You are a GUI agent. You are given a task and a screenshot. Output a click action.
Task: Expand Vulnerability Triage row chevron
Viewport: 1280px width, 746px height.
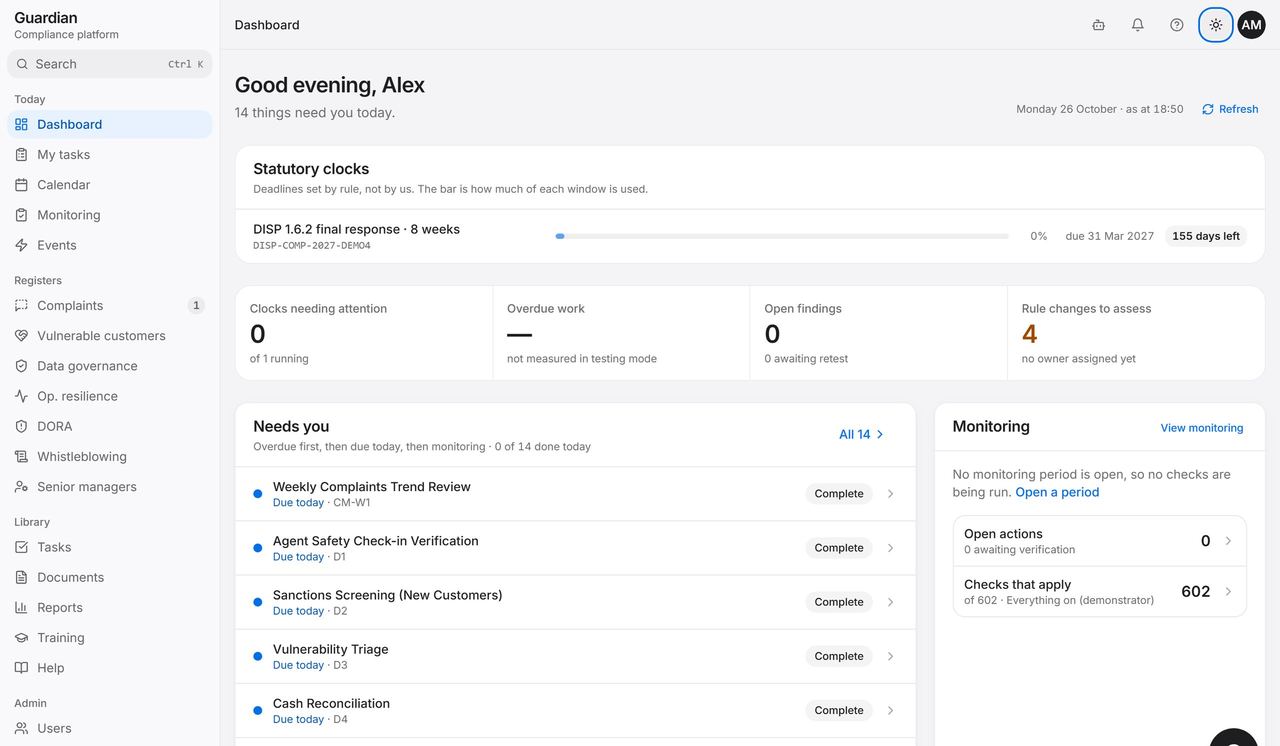(890, 656)
